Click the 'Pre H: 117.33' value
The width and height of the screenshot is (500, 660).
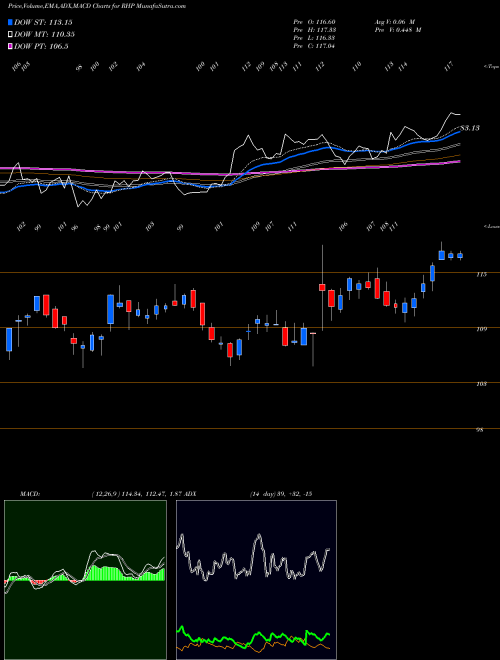point(314,30)
